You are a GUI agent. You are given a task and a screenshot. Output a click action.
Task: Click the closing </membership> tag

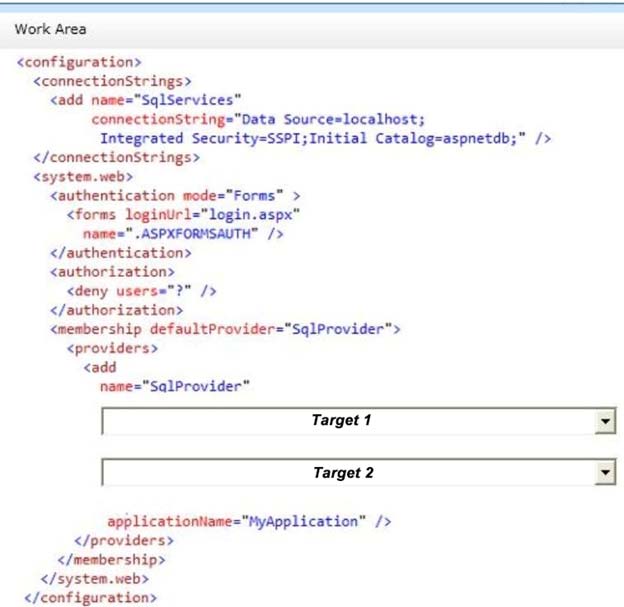point(111,560)
